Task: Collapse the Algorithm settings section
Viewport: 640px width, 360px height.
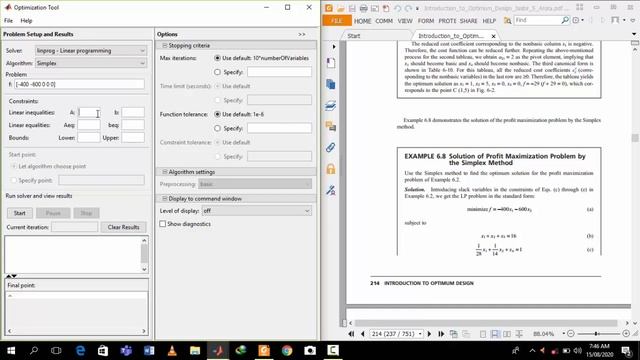Action: [165, 172]
